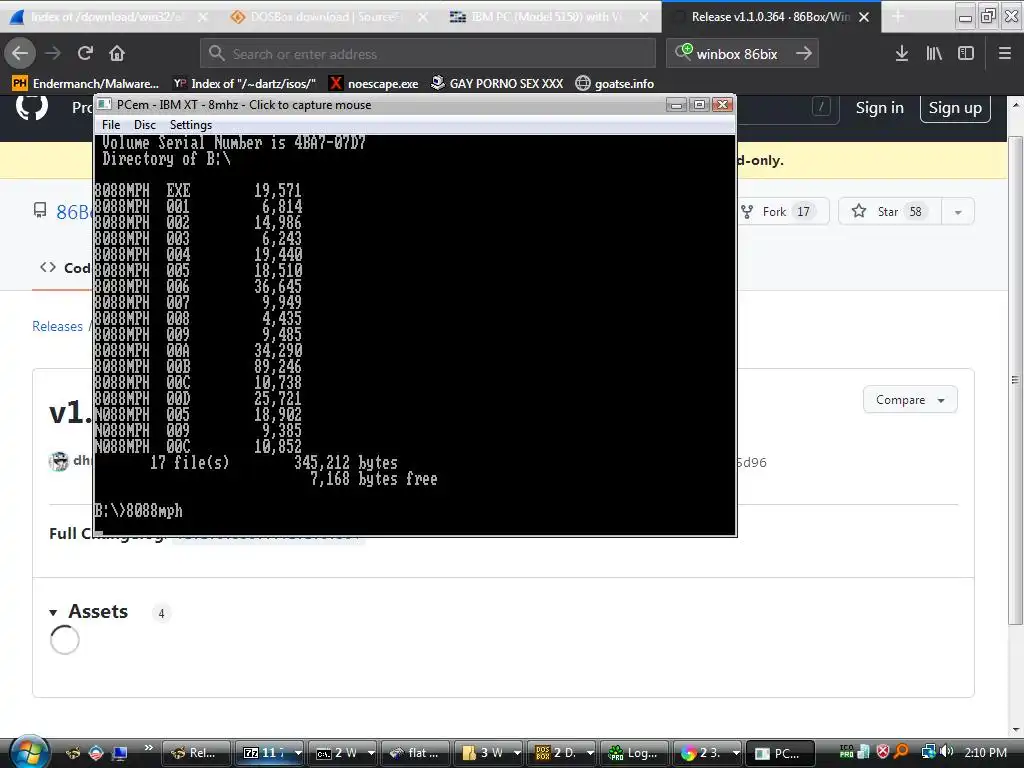Click the network tray icon

click(x=928, y=752)
